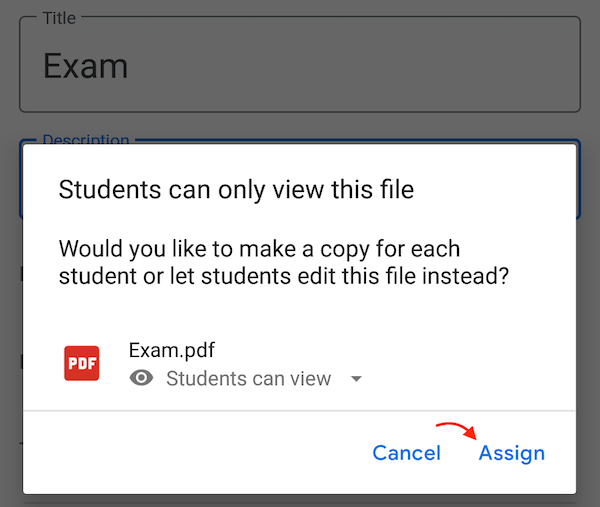Viewport: 600px width, 507px height.
Task: Click the eye icon beside Students can view
Action: click(x=141, y=378)
